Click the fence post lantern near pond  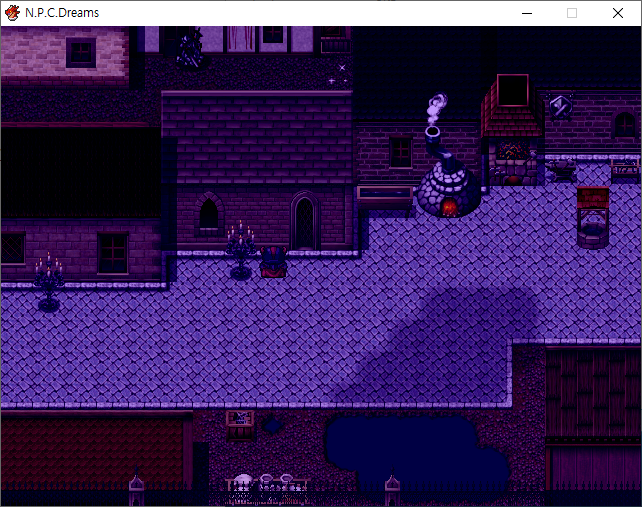click(x=392, y=485)
